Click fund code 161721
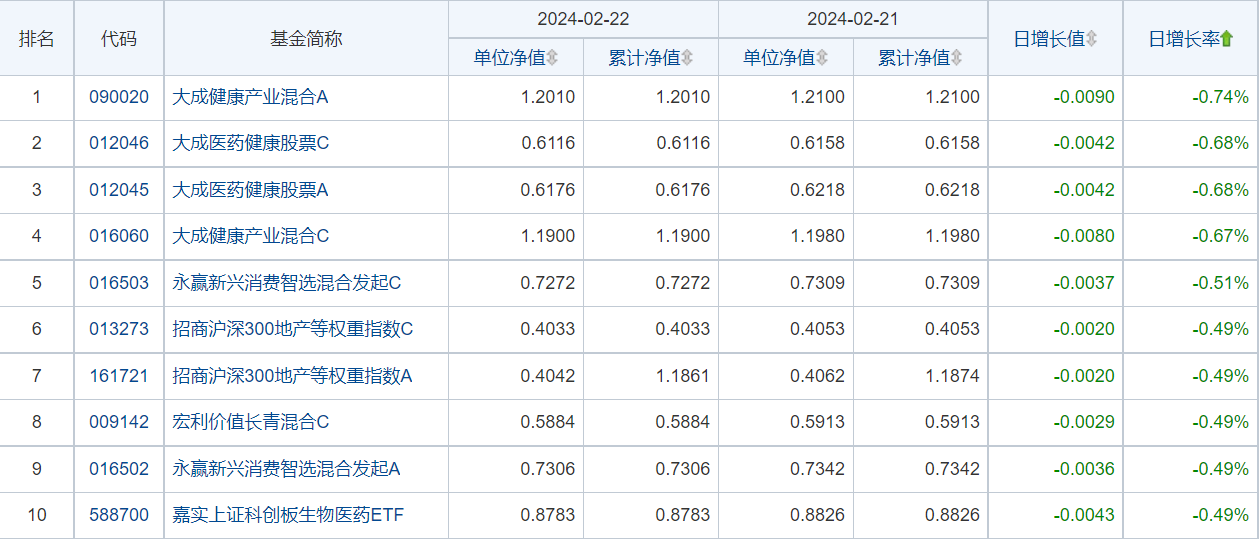Viewport: 1259px width, 539px height. tap(119, 376)
